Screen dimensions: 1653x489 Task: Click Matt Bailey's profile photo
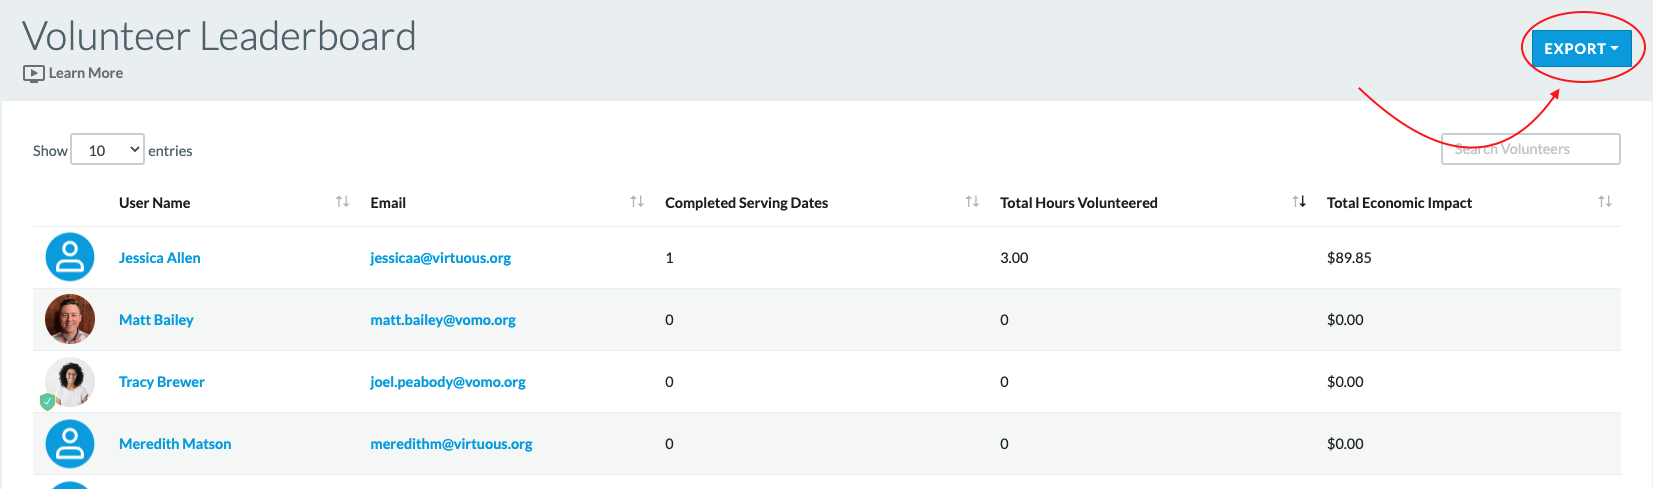(70, 319)
